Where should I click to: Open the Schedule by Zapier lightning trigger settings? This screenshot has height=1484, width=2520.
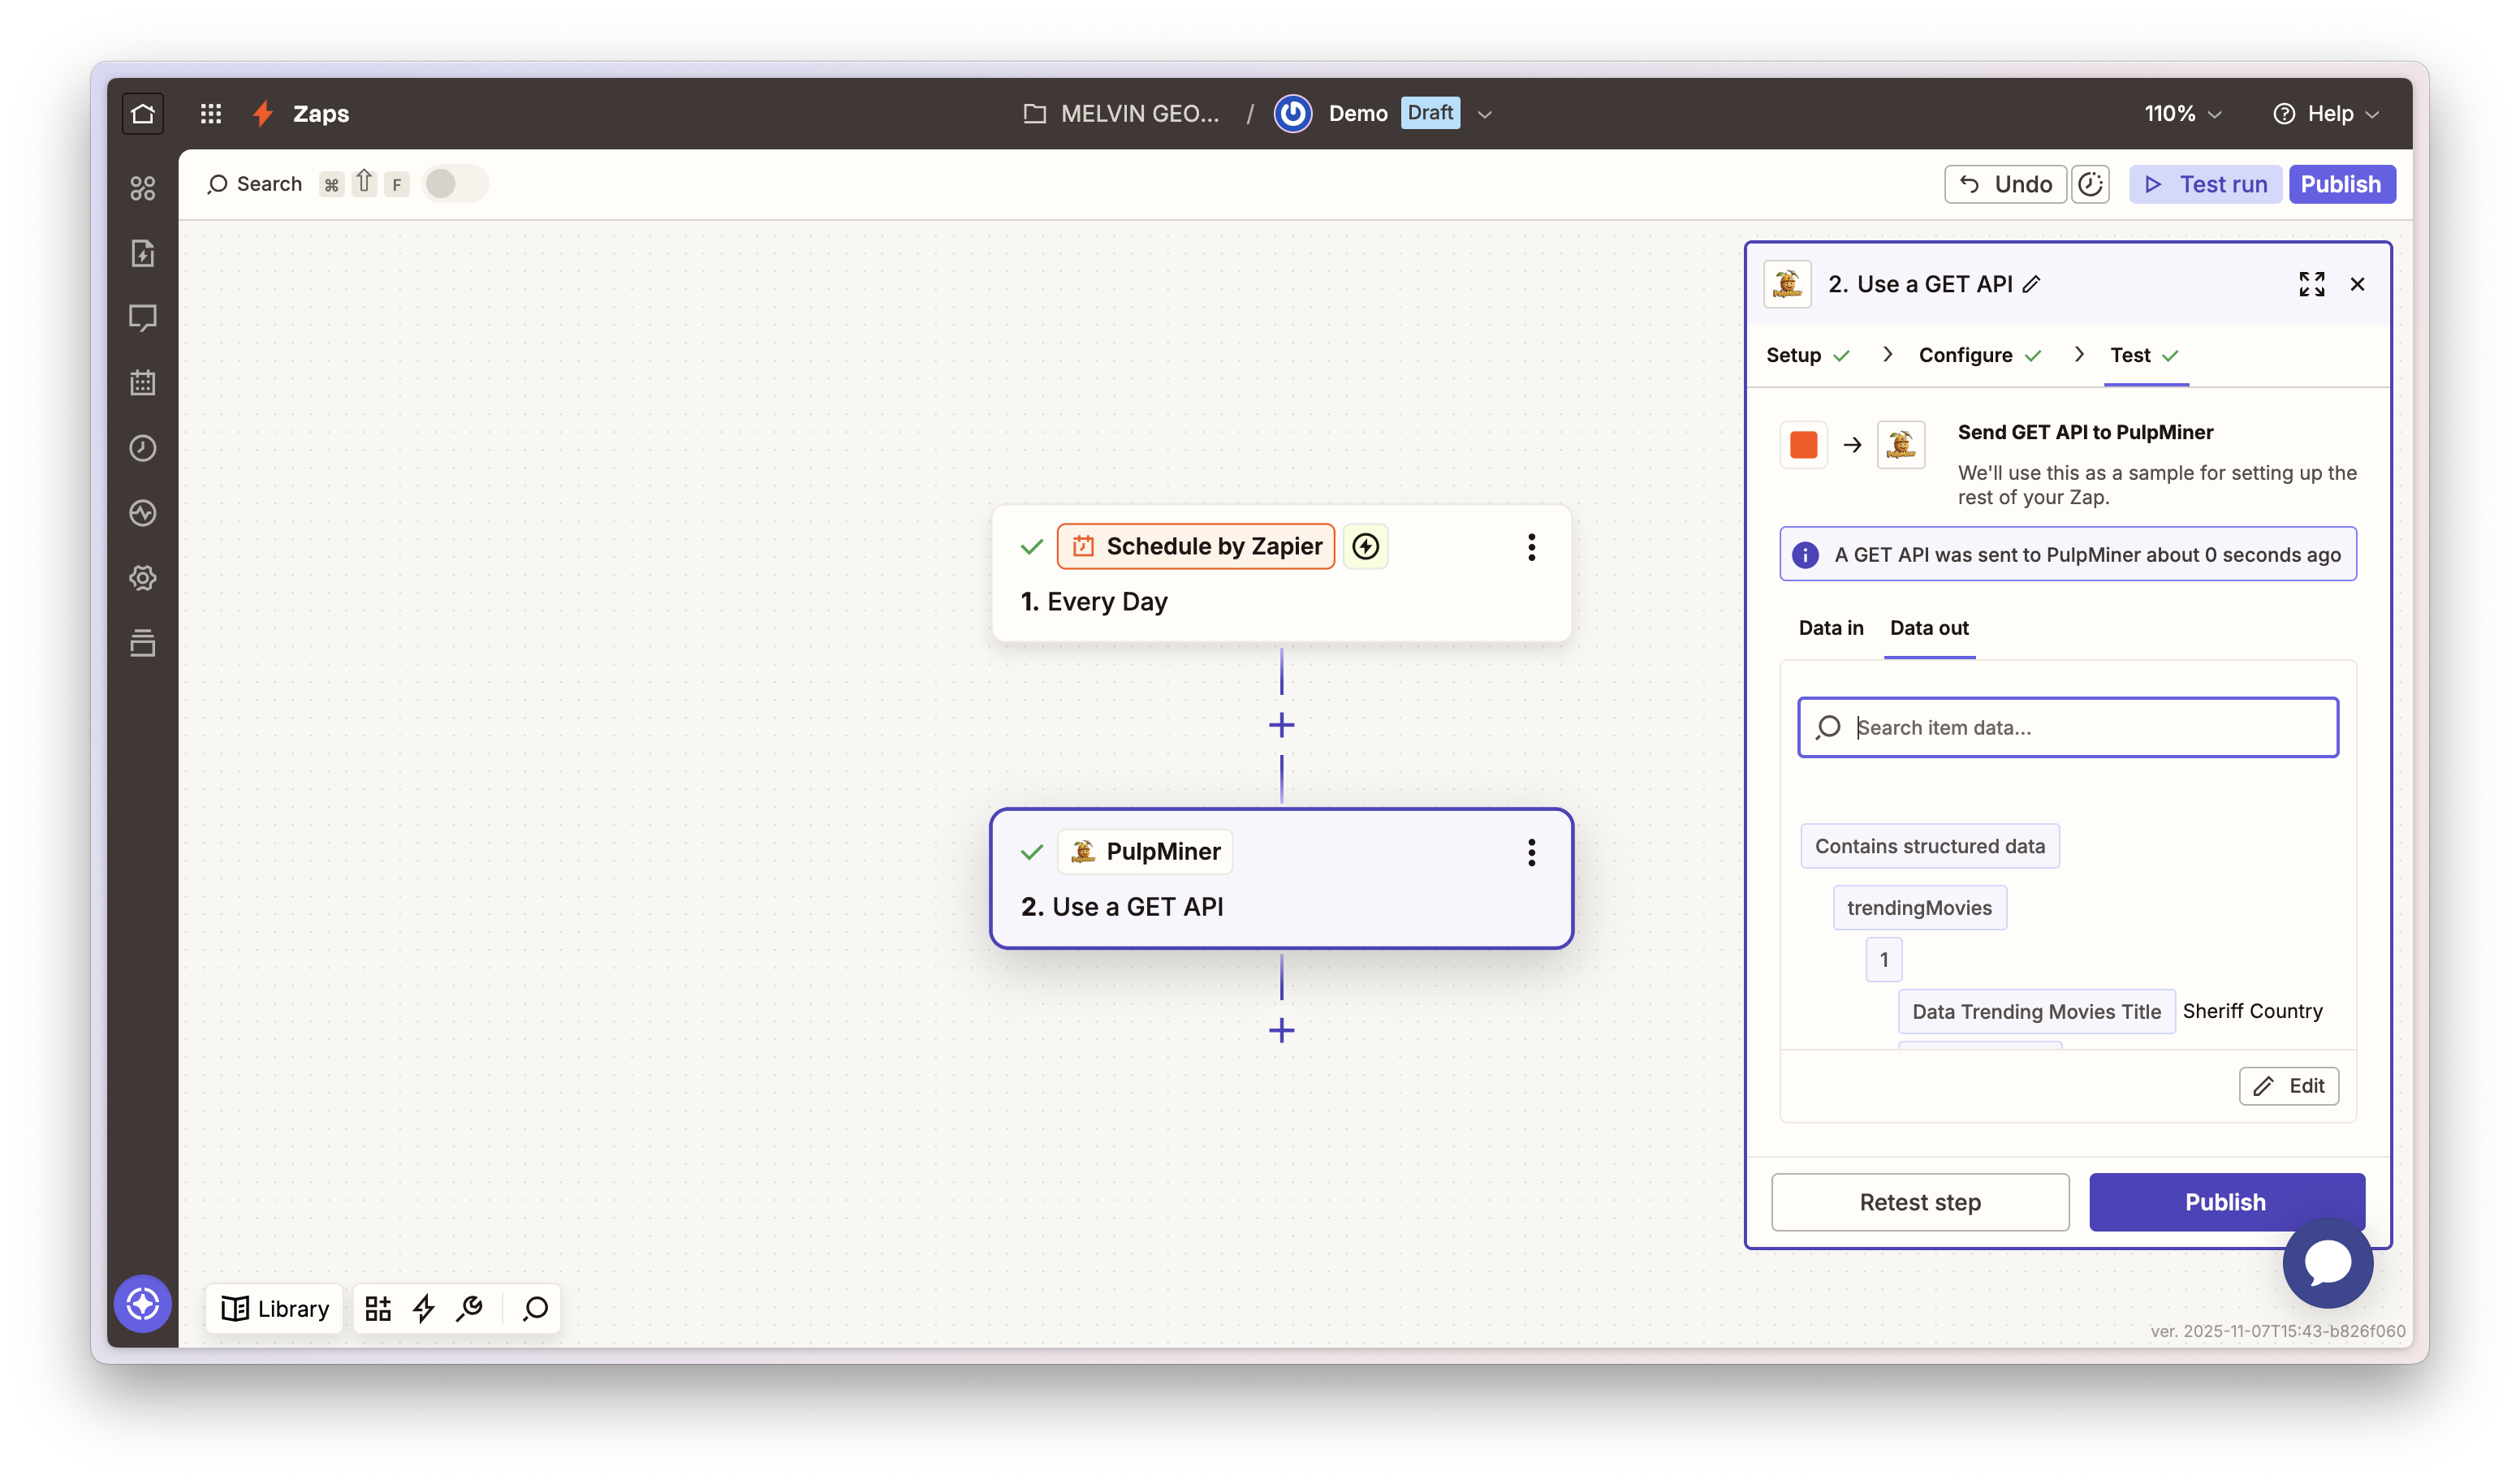click(1366, 546)
